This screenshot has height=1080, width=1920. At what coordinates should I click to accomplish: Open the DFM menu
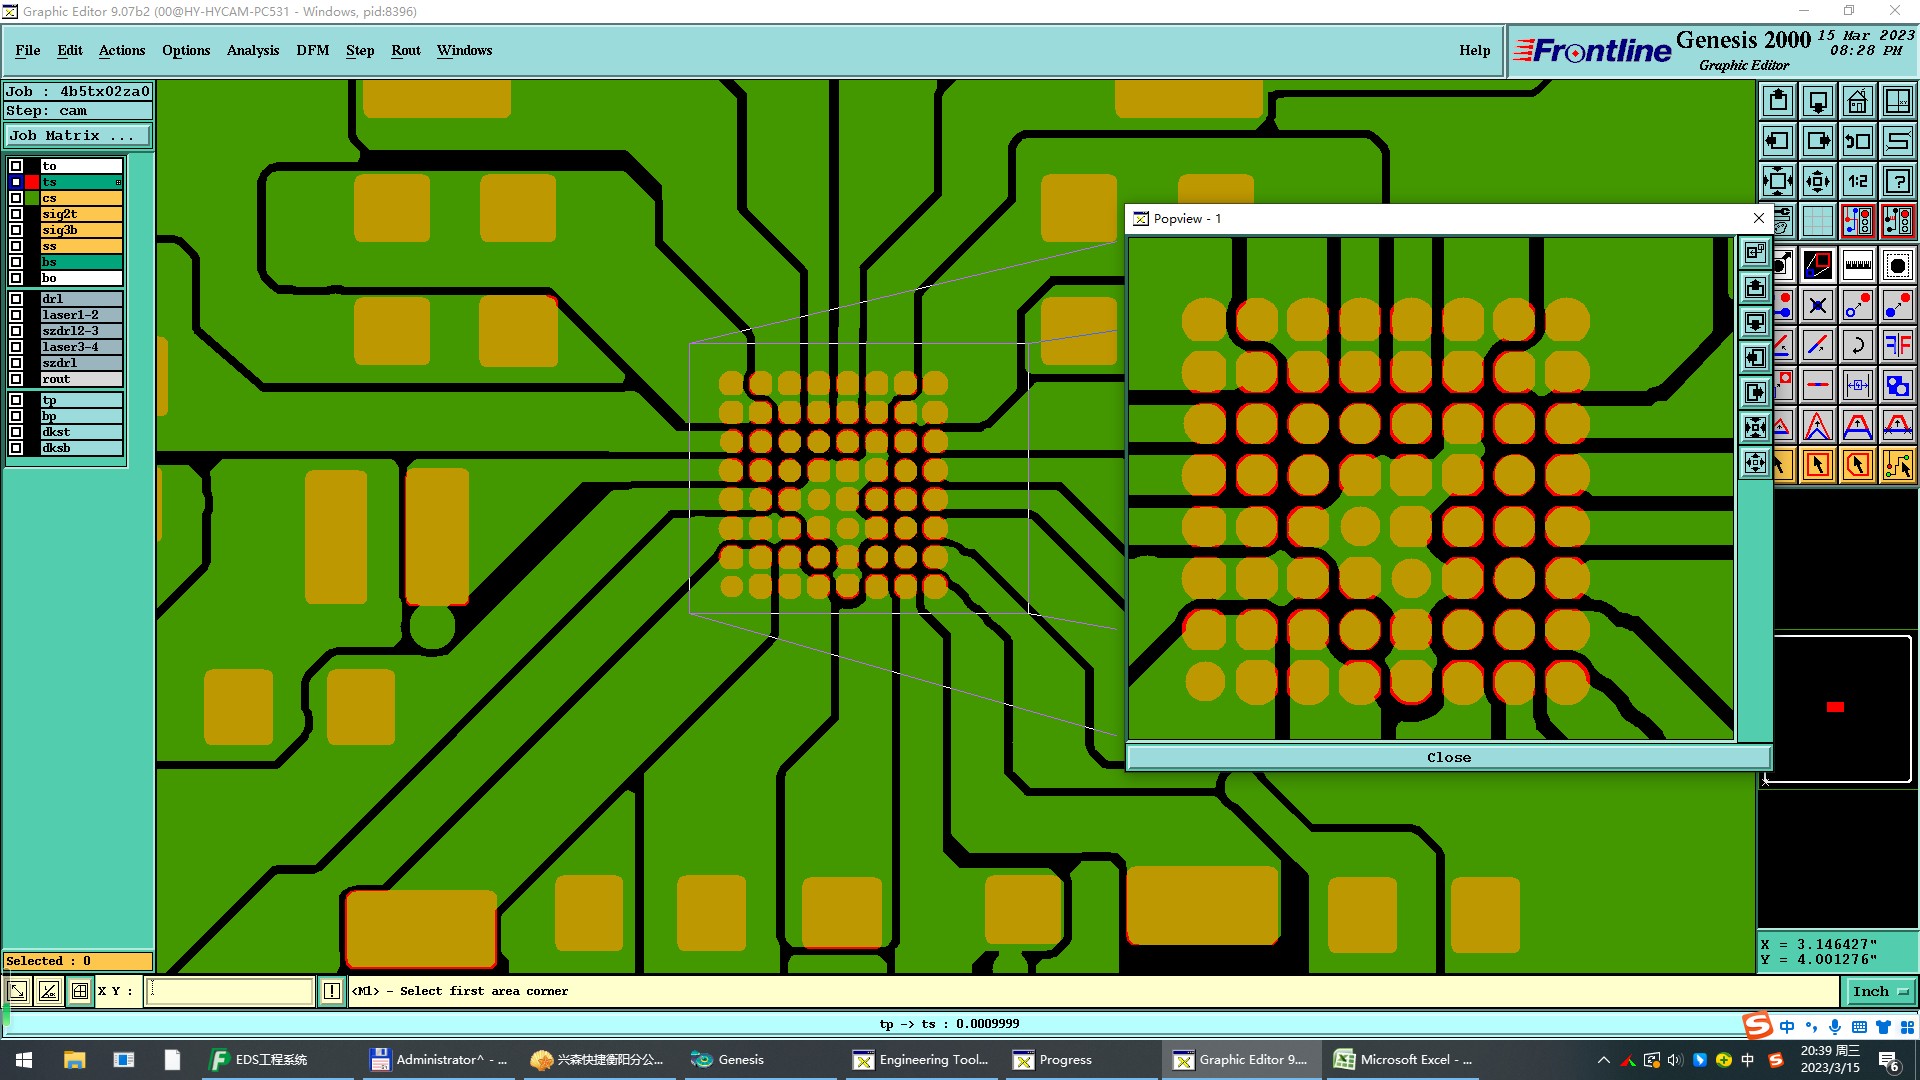pos(312,50)
